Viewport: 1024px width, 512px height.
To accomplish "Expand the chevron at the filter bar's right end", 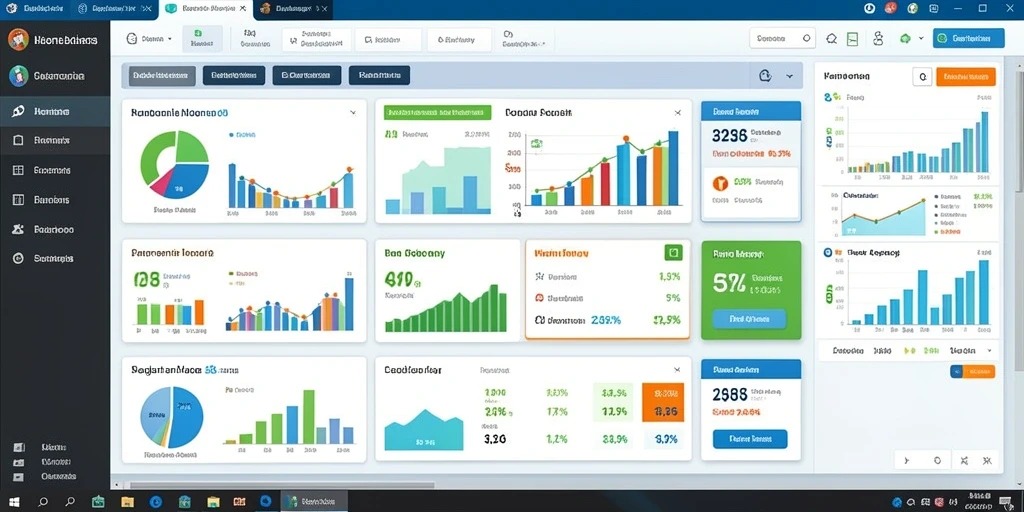I will tap(790, 76).
